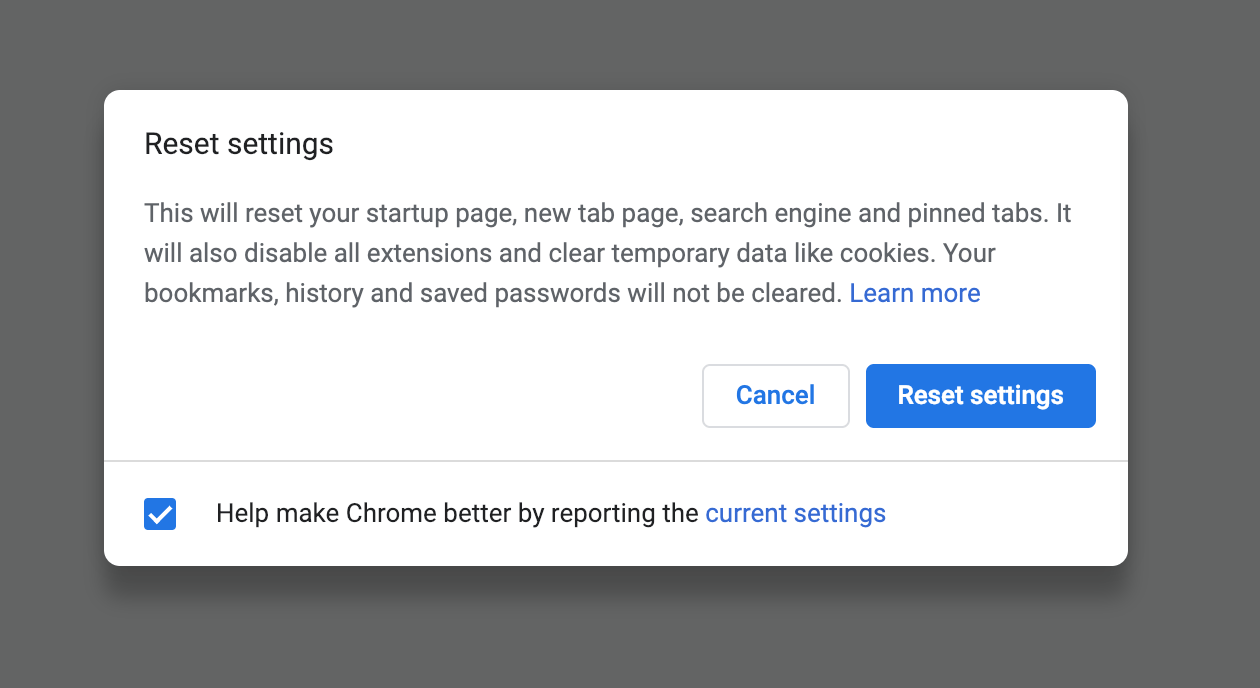This screenshot has width=1260, height=688.
Task: Disable sending settings report to Chrome
Action: 160,514
